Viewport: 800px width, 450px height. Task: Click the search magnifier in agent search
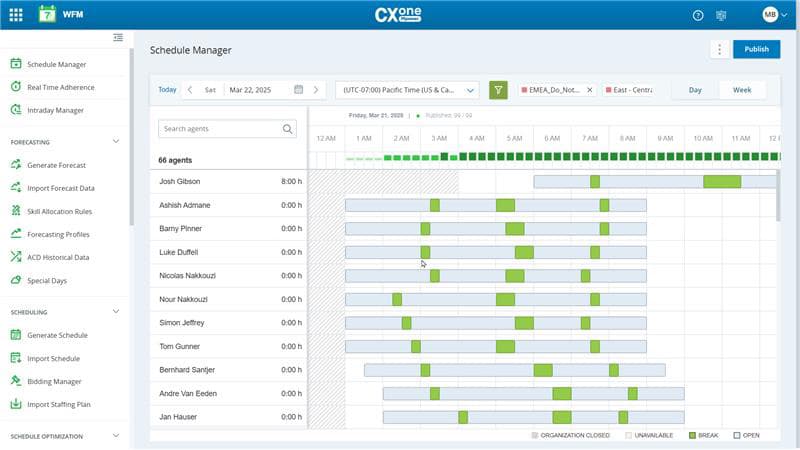(x=288, y=129)
